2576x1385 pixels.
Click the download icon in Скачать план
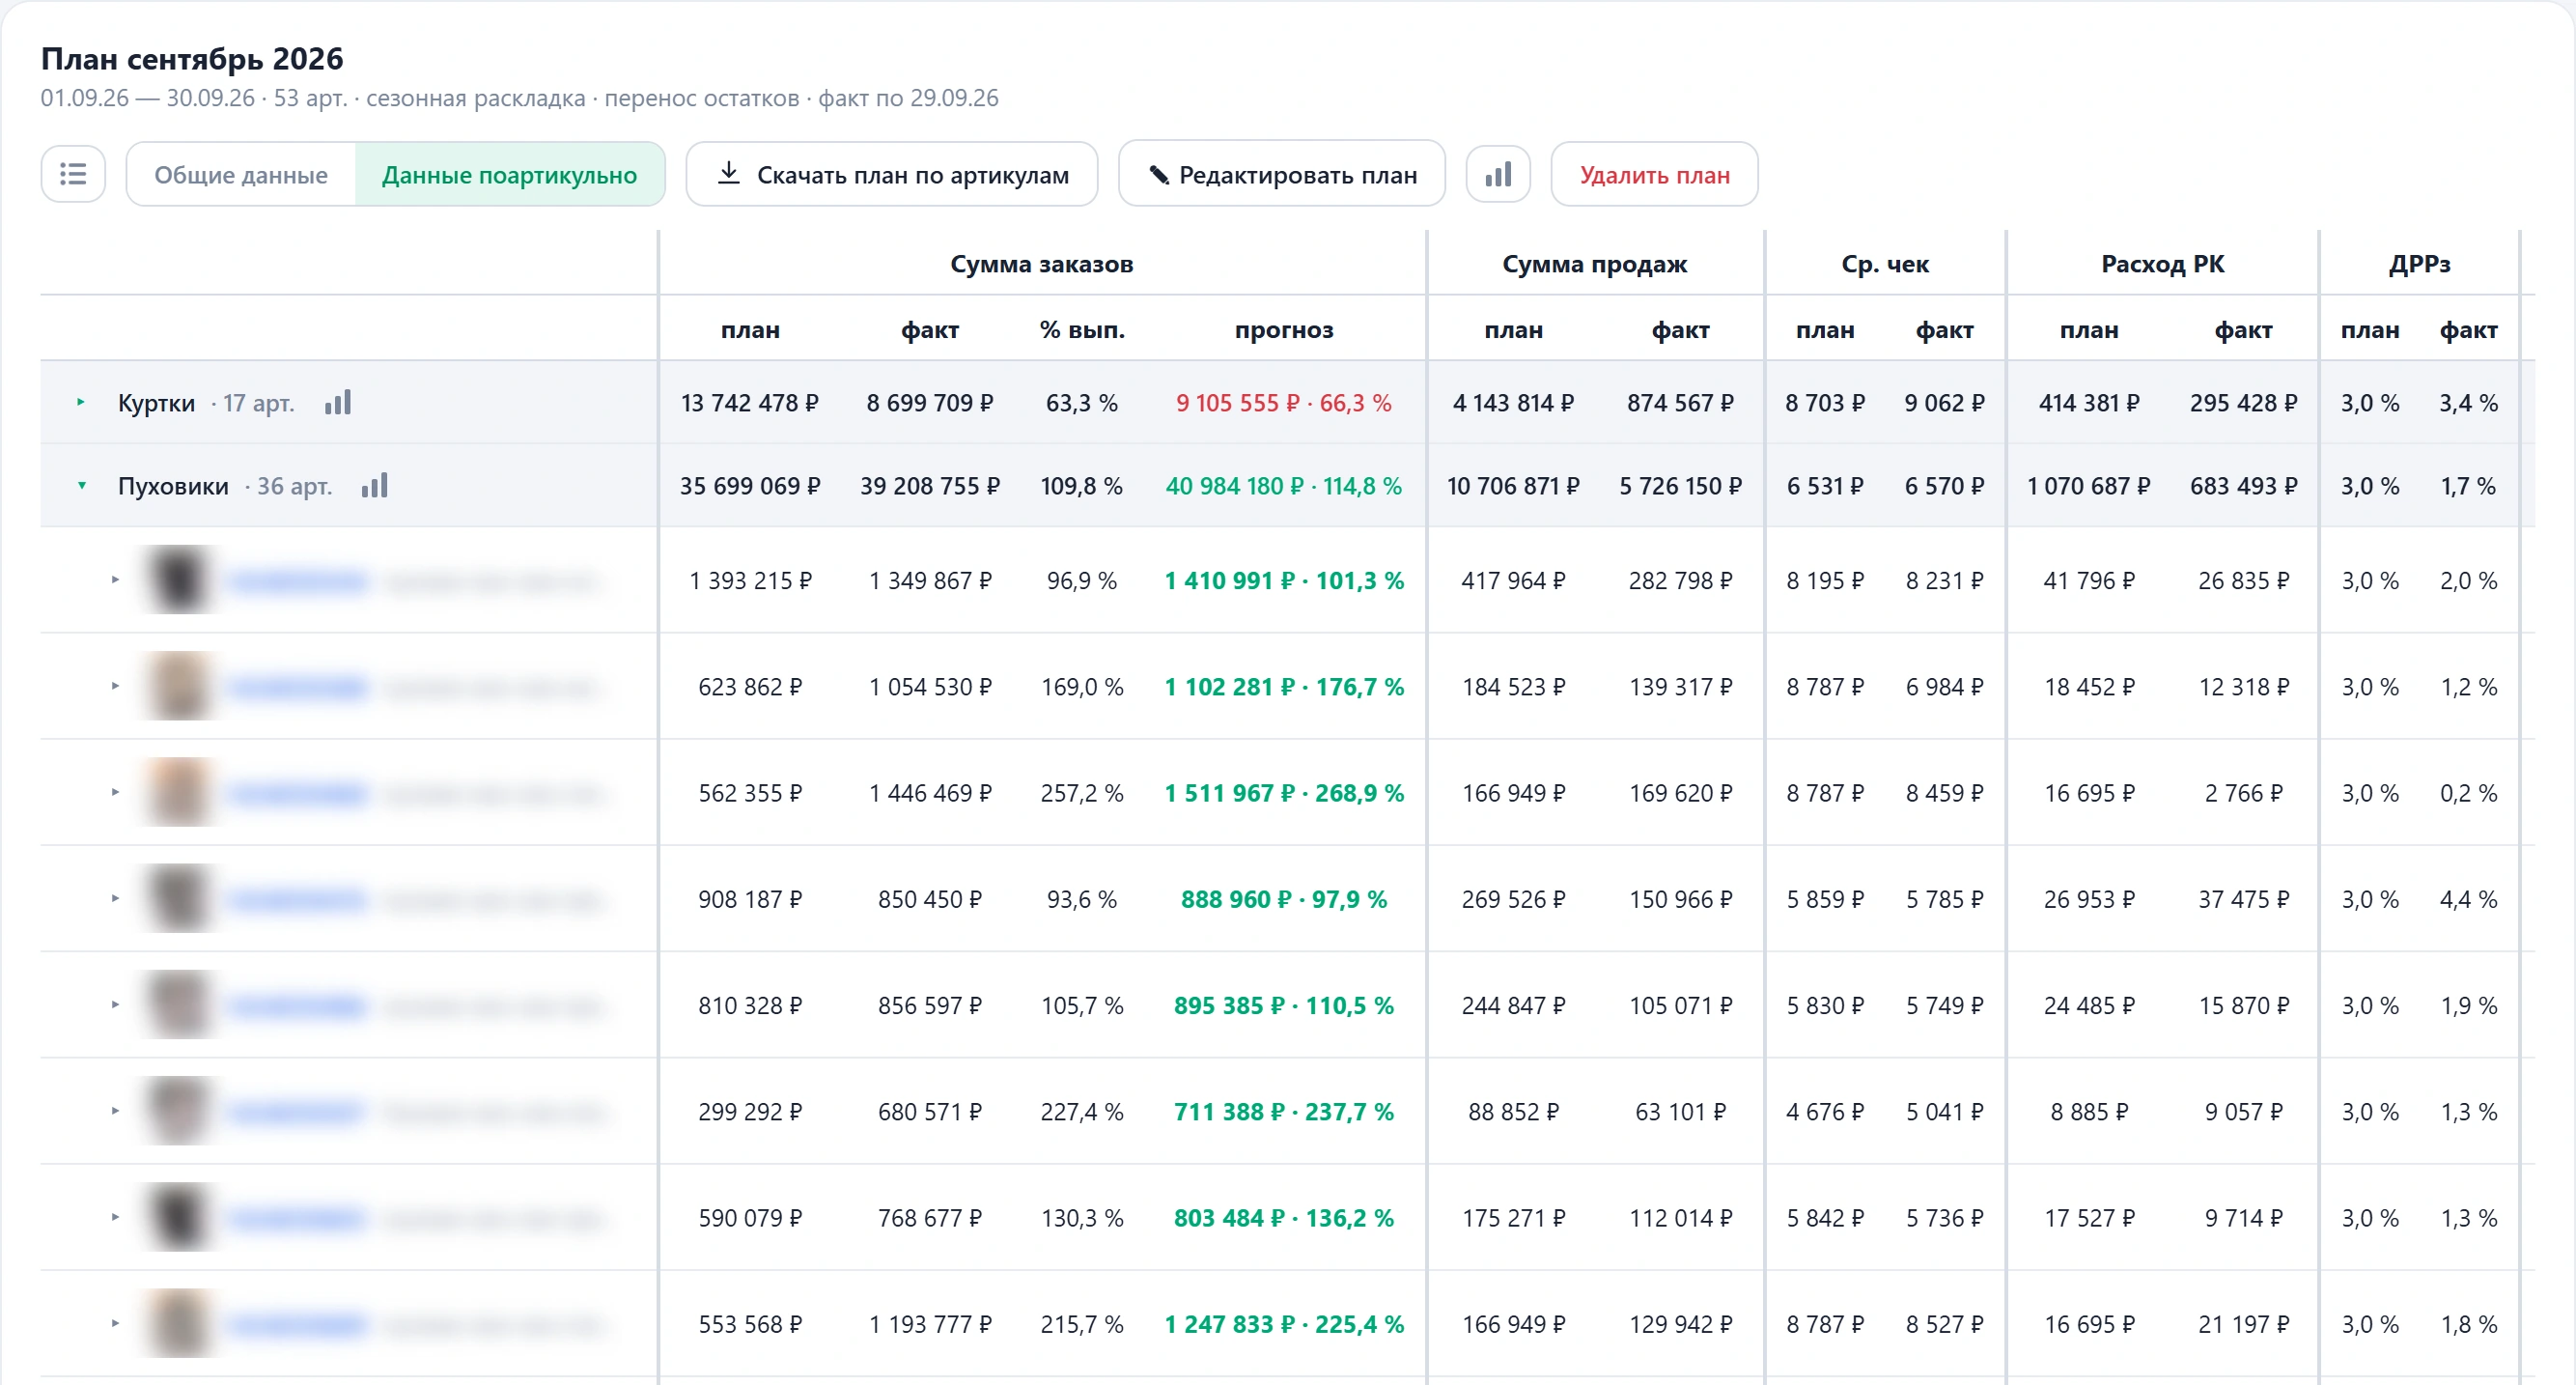[x=729, y=173]
